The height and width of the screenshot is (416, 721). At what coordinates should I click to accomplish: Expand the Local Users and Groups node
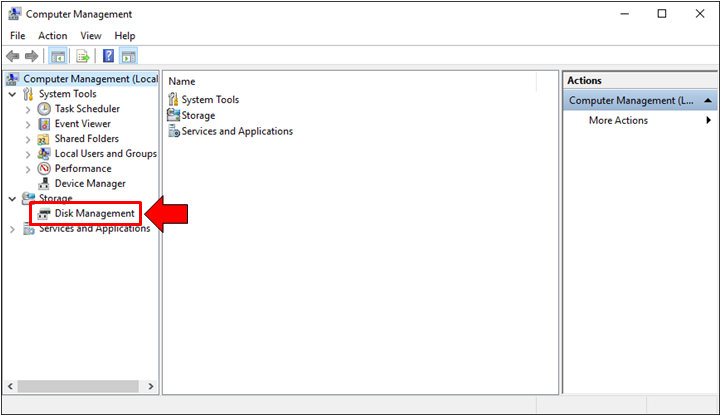(x=28, y=154)
